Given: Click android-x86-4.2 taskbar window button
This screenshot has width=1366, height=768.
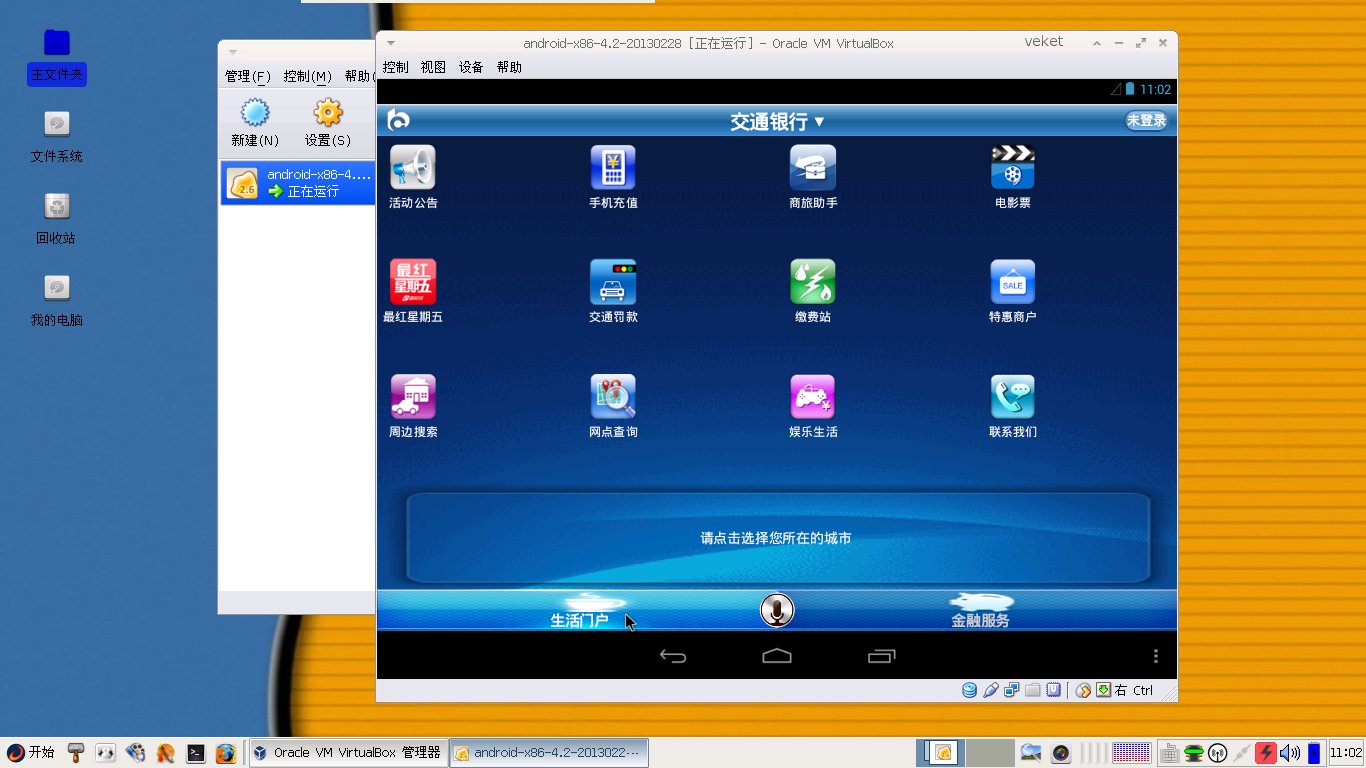Looking at the screenshot, I should pos(549,753).
